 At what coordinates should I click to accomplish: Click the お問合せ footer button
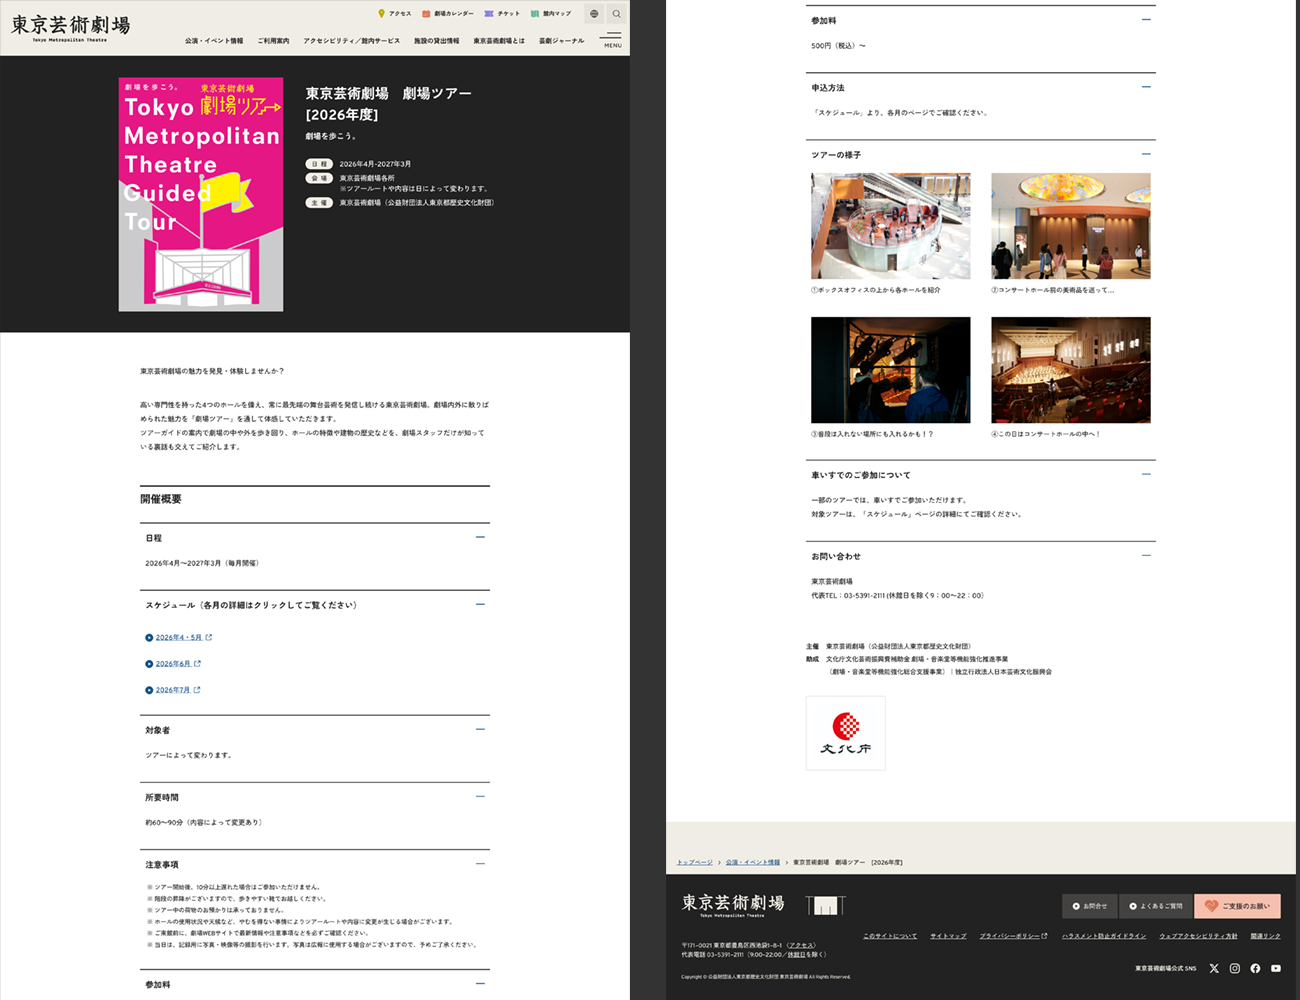1090,906
